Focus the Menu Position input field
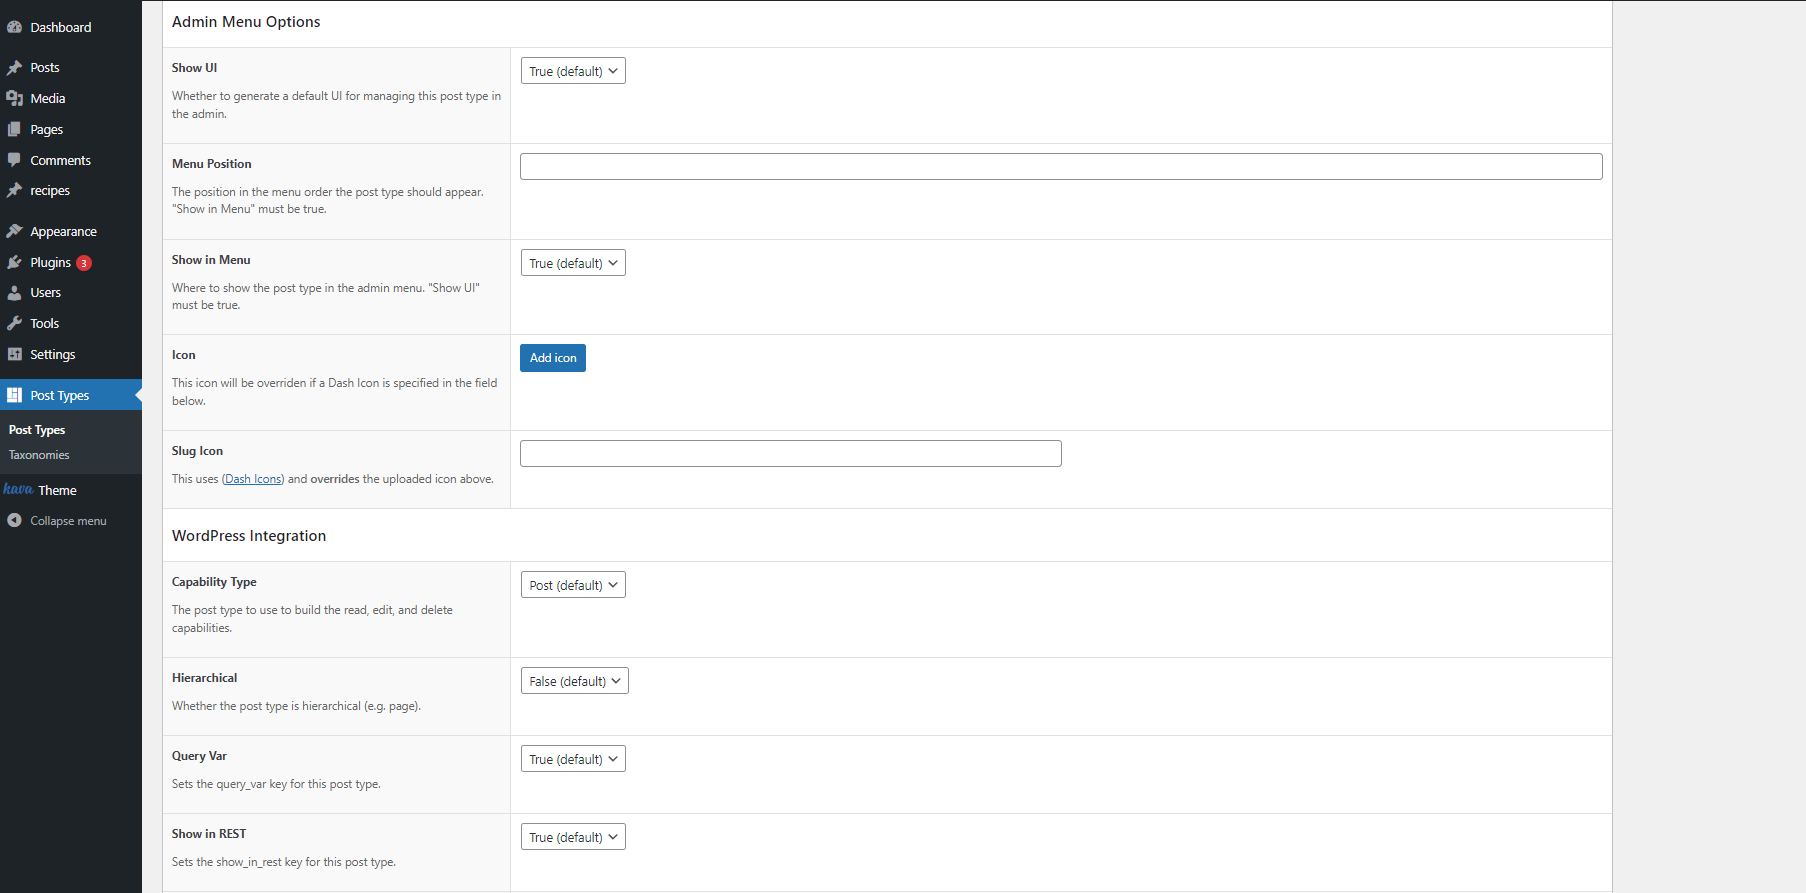The width and height of the screenshot is (1806, 893). [1061, 166]
